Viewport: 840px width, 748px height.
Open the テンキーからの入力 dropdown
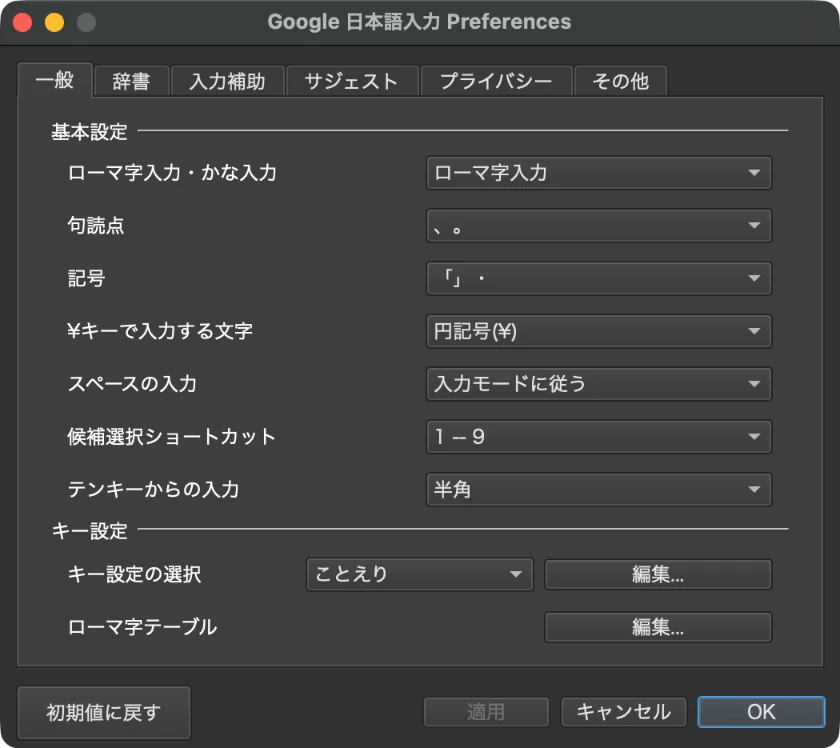click(598, 489)
